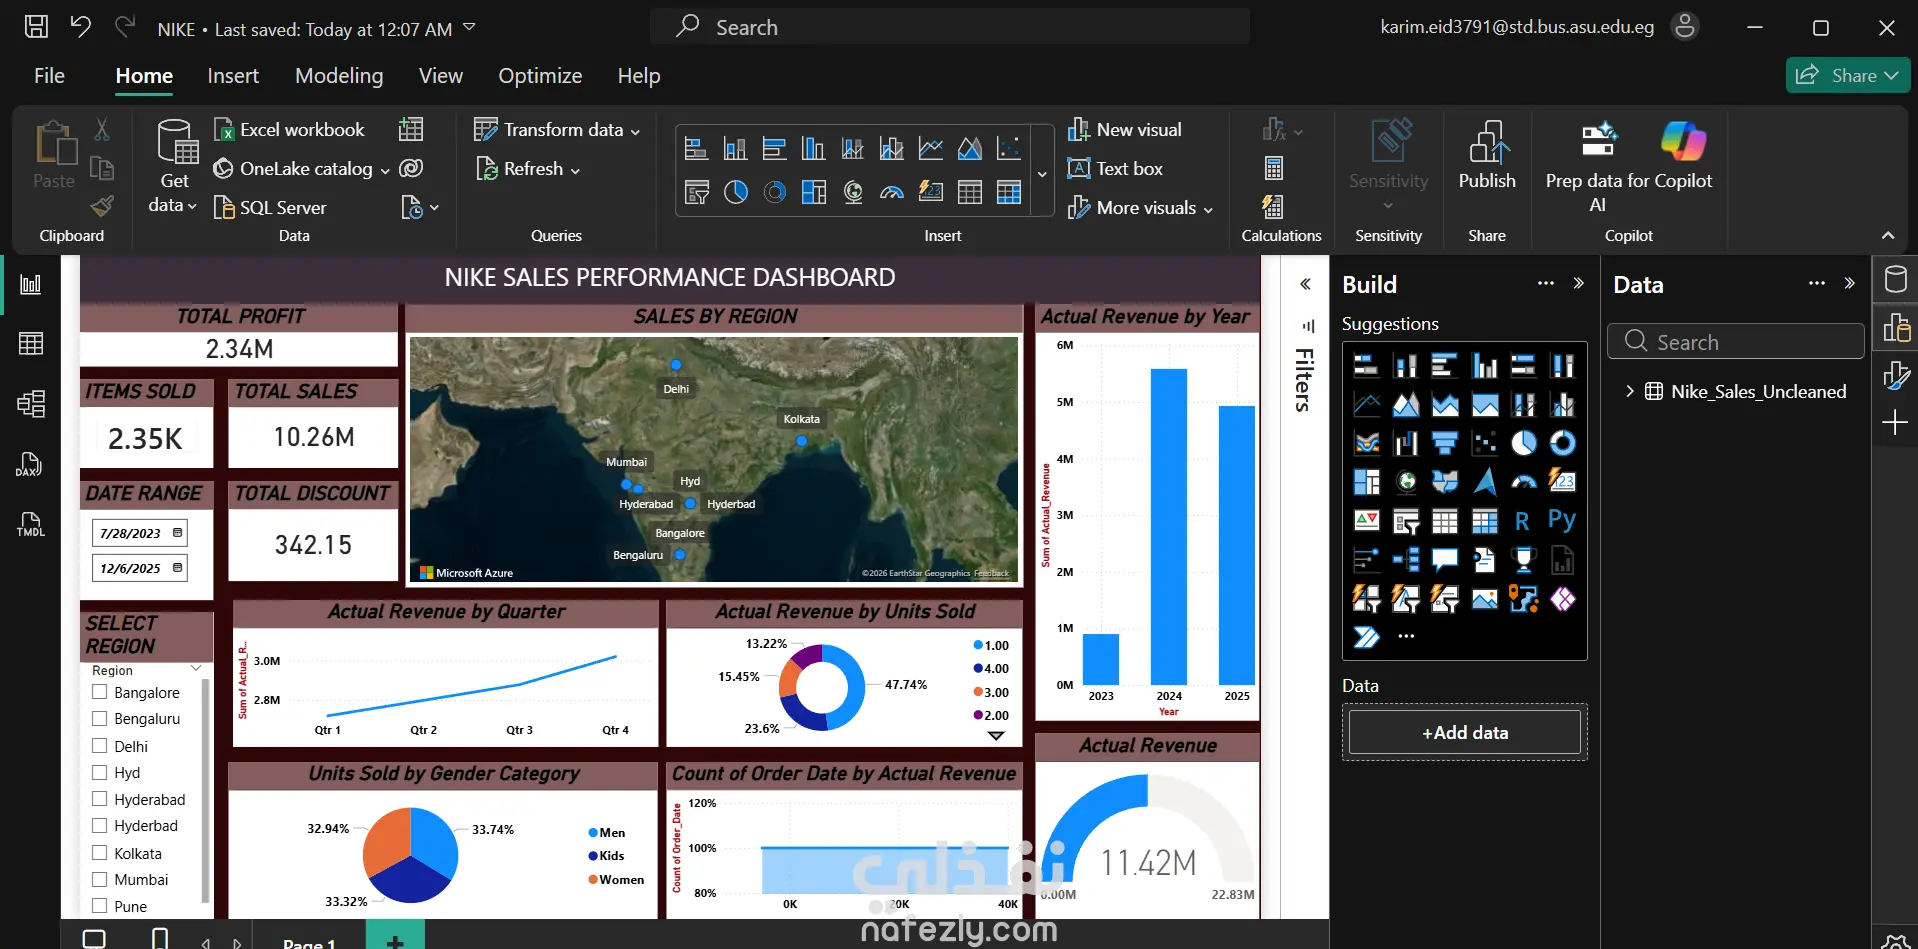Select R script visual in Build pane

(1522, 521)
